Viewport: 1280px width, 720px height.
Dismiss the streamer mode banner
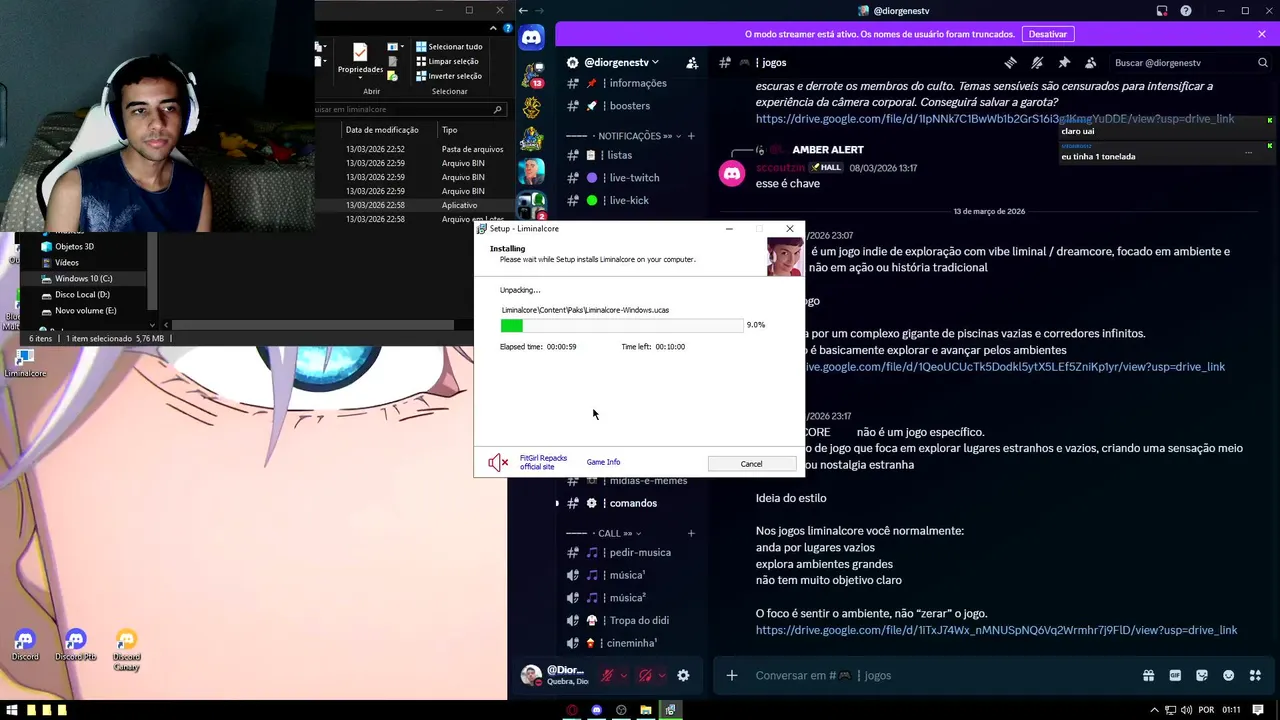1262,34
